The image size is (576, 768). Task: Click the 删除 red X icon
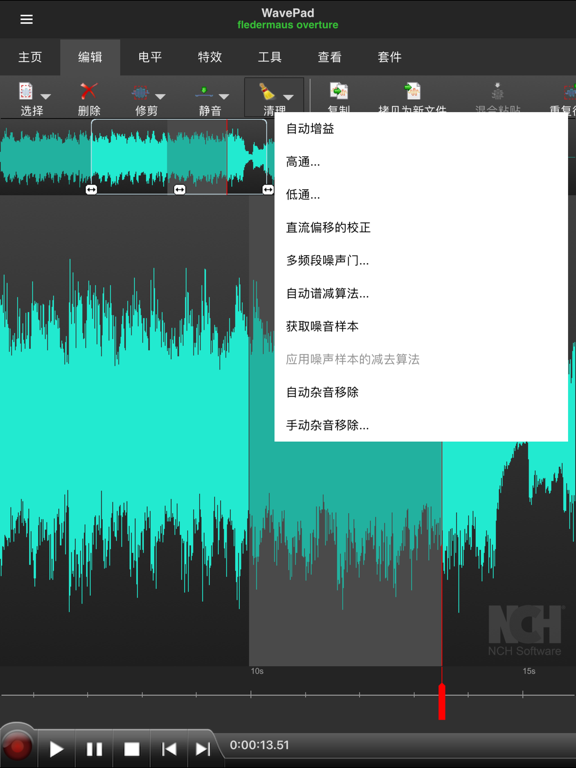89,91
